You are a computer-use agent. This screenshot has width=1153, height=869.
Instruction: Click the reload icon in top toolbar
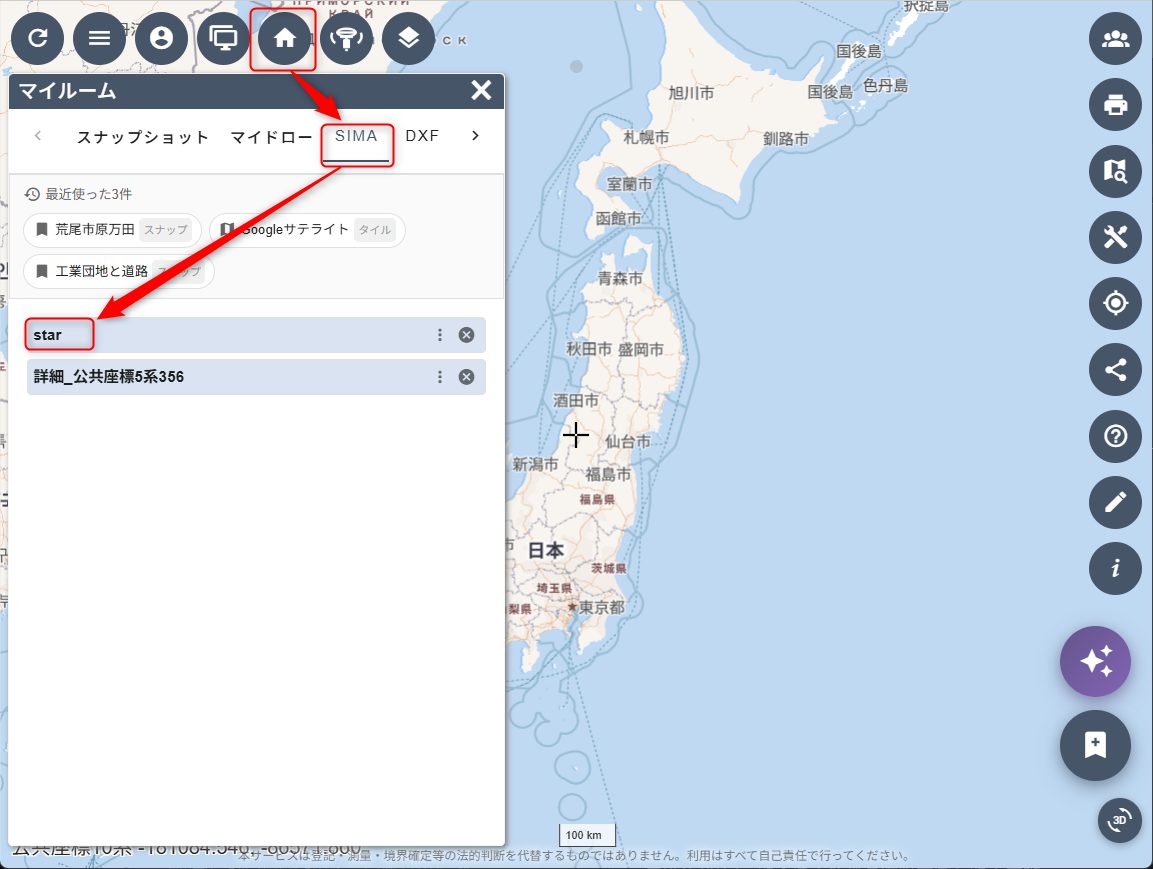pyautogui.click(x=38, y=39)
